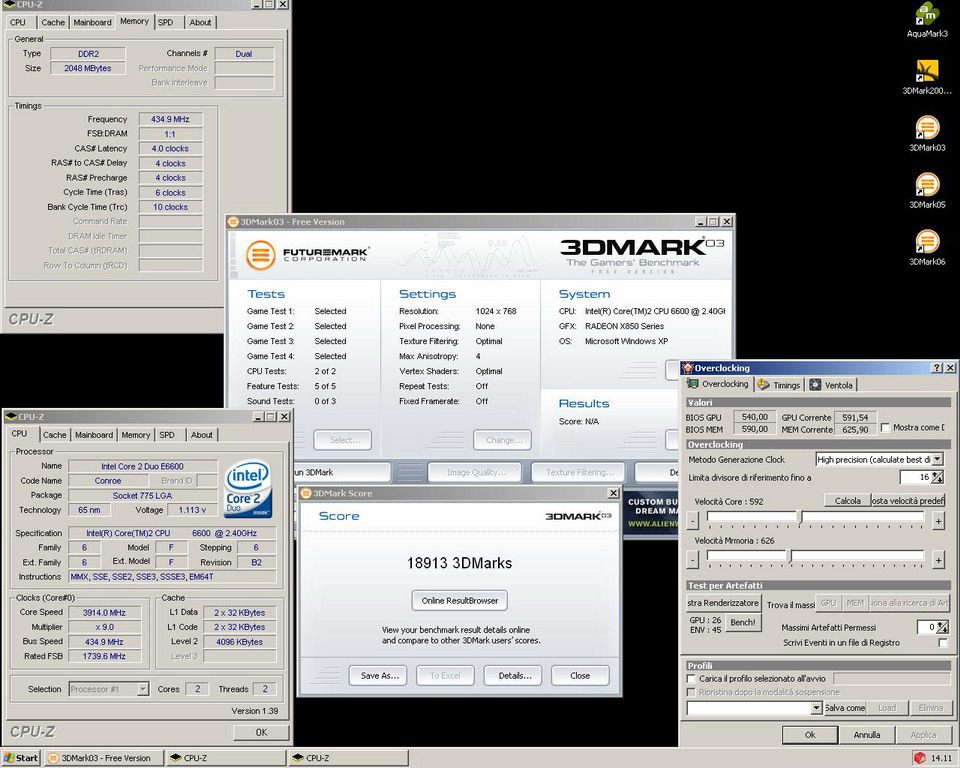Screen dimensions: 960x768
Task: Click the first CPU-Z taskbar button
Action: (227, 758)
